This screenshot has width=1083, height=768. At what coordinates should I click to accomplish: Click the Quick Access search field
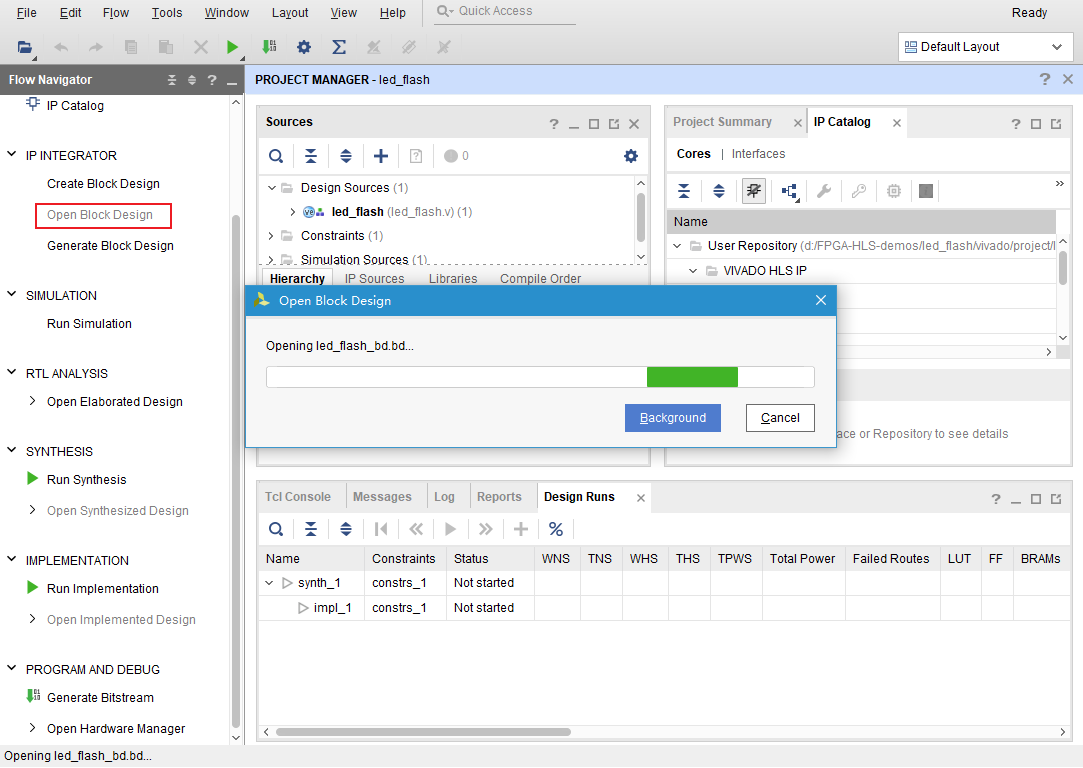tap(510, 11)
